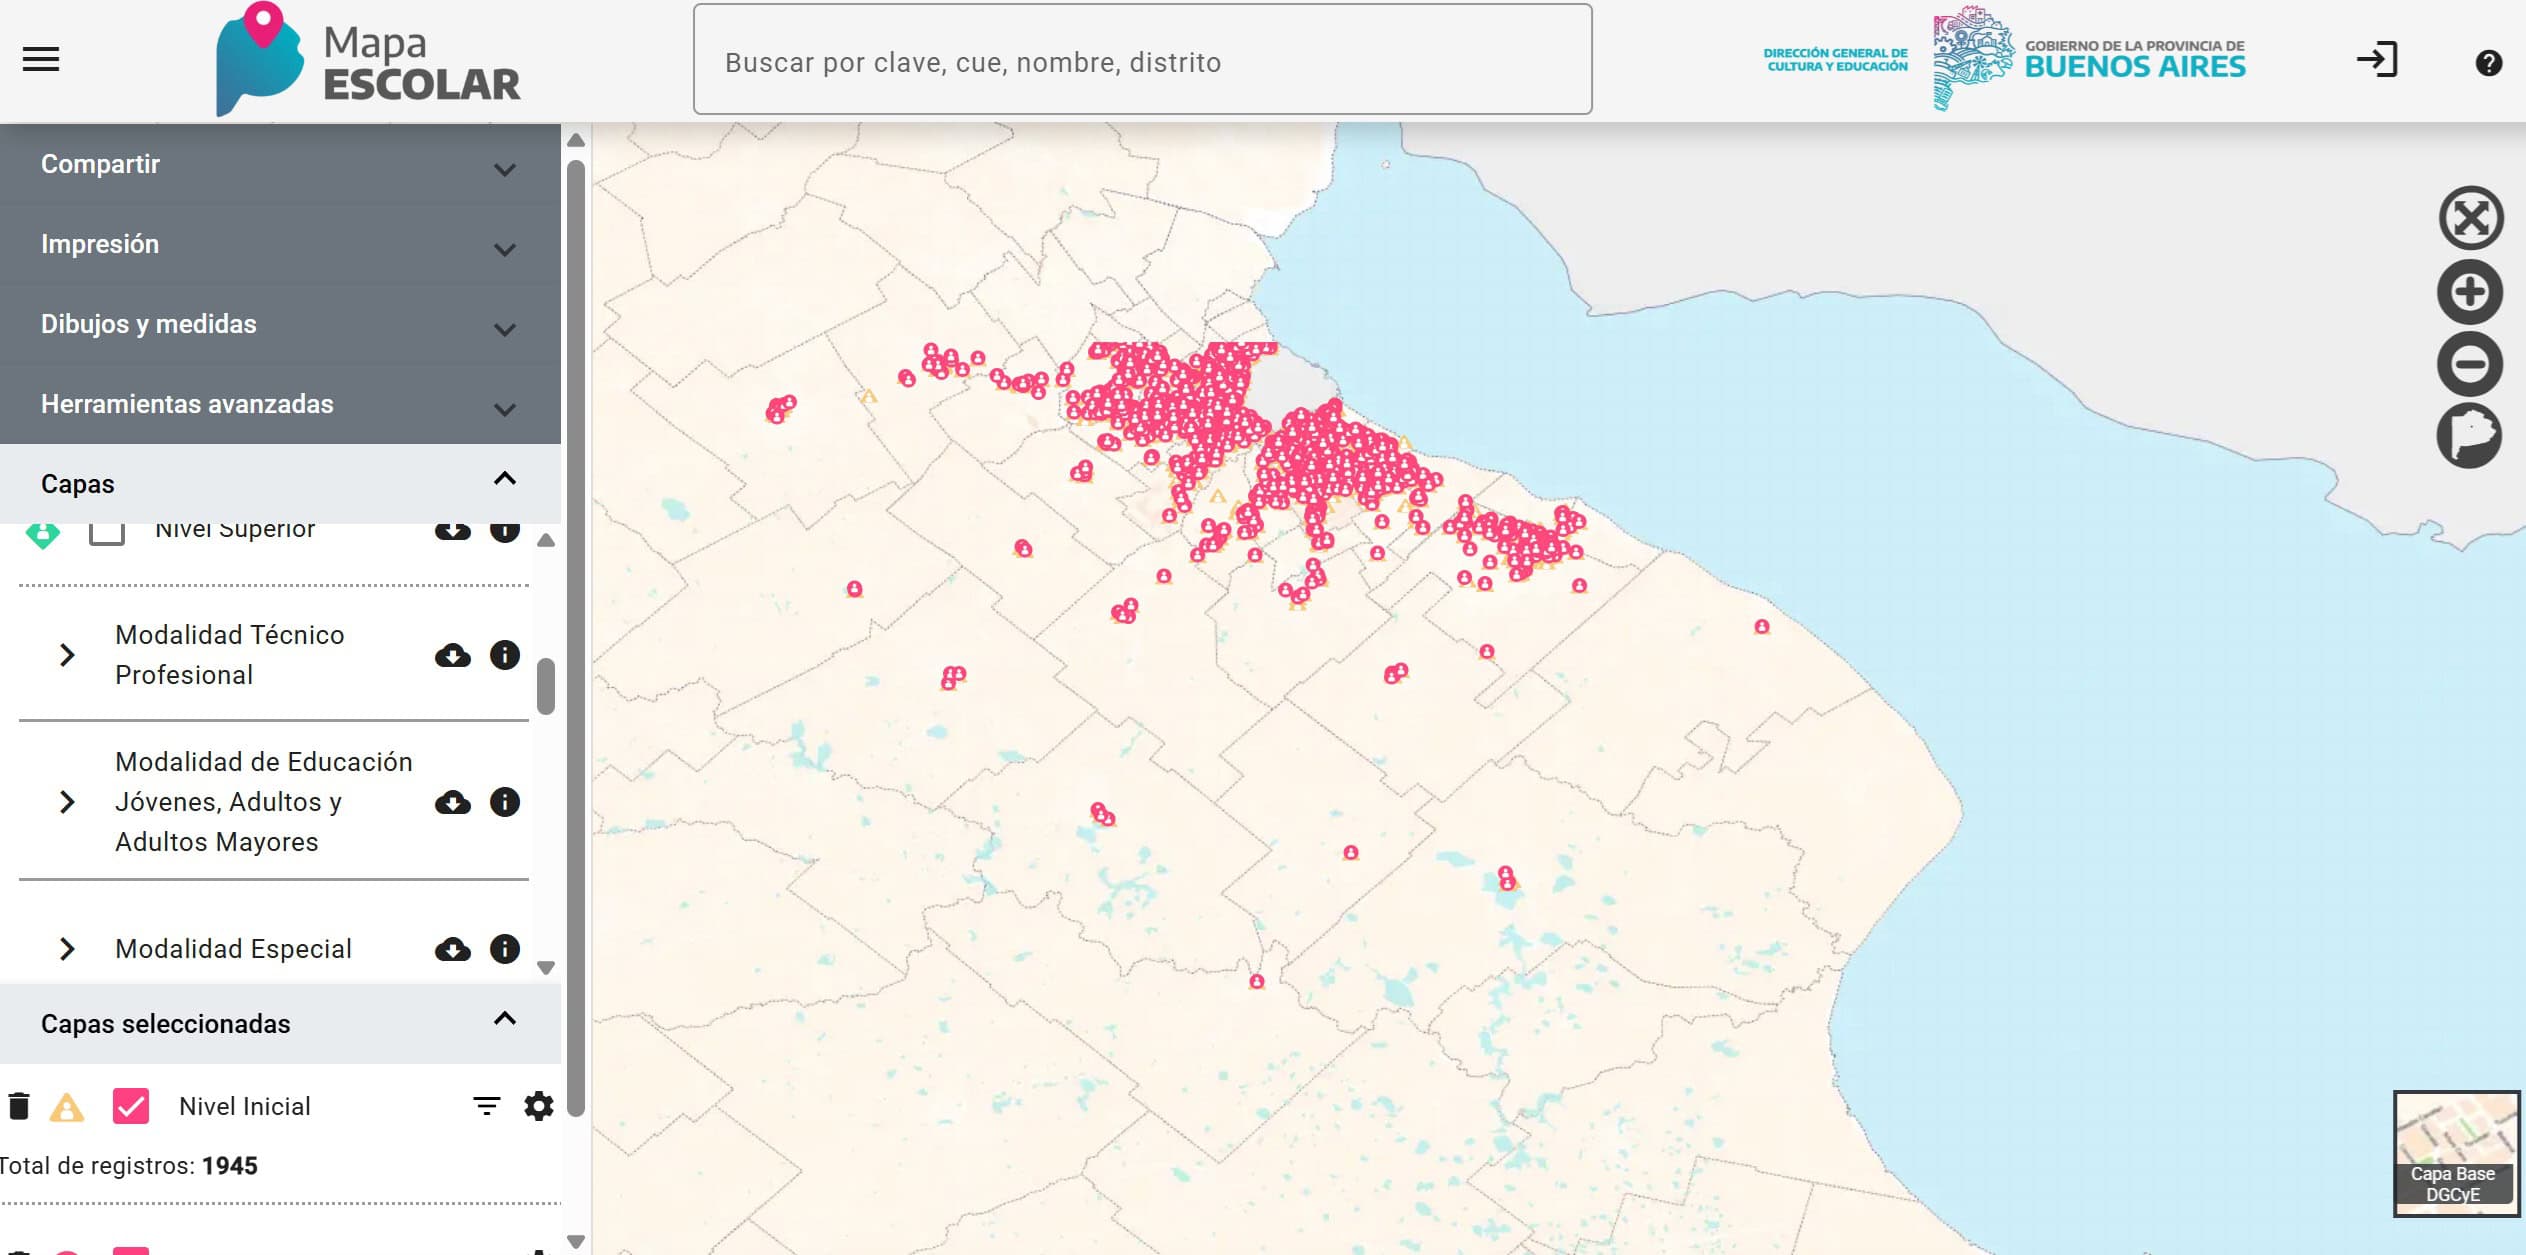Switch base layer via Capa Base thumbnail
The height and width of the screenshot is (1255, 2526).
pos(2455,1153)
